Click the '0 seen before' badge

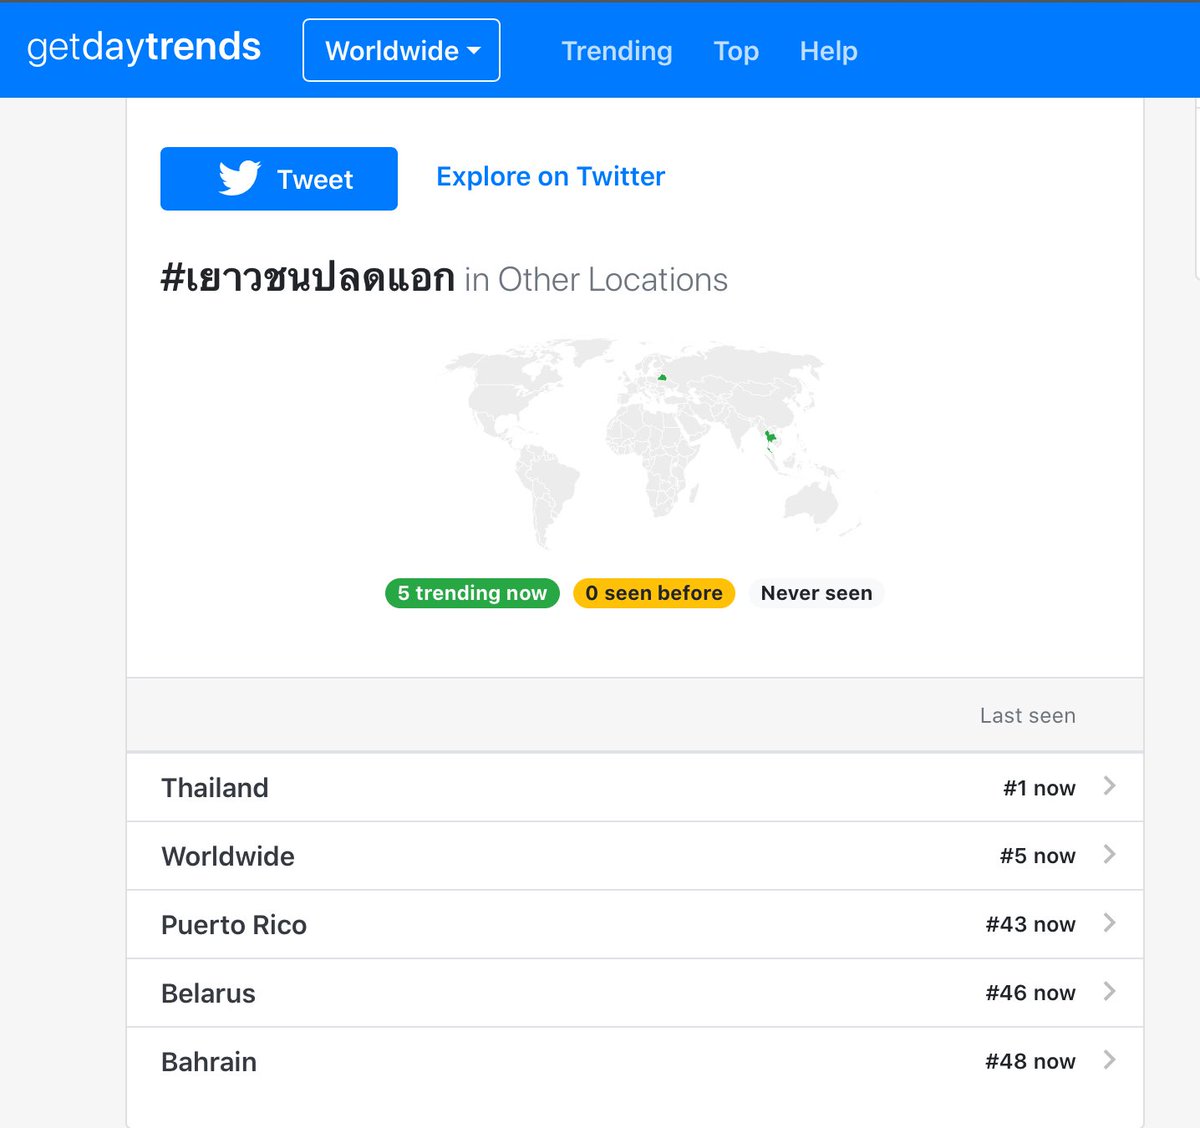click(x=654, y=593)
